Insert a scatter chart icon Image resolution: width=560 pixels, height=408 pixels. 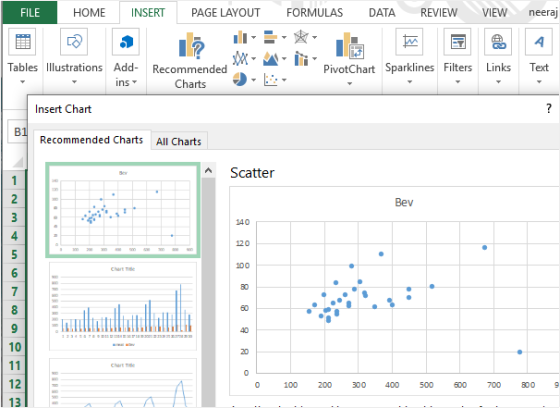coord(271,79)
